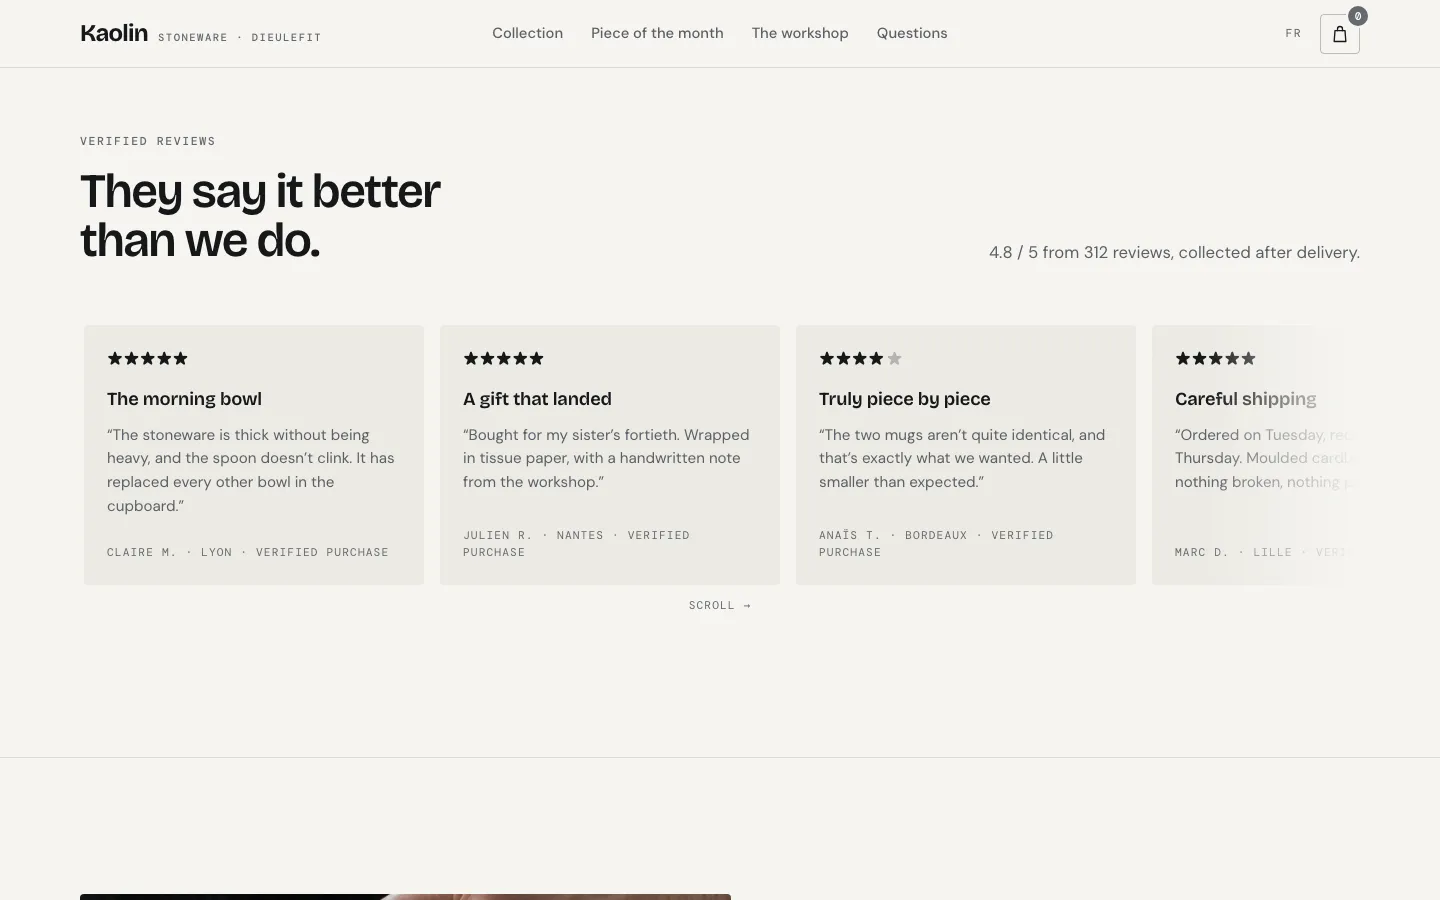Click the 'Stoneware · Dieulefit' tagline
The width and height of the screenshot is (1440, 900).
pyautogui.click(x=240, y=38)
